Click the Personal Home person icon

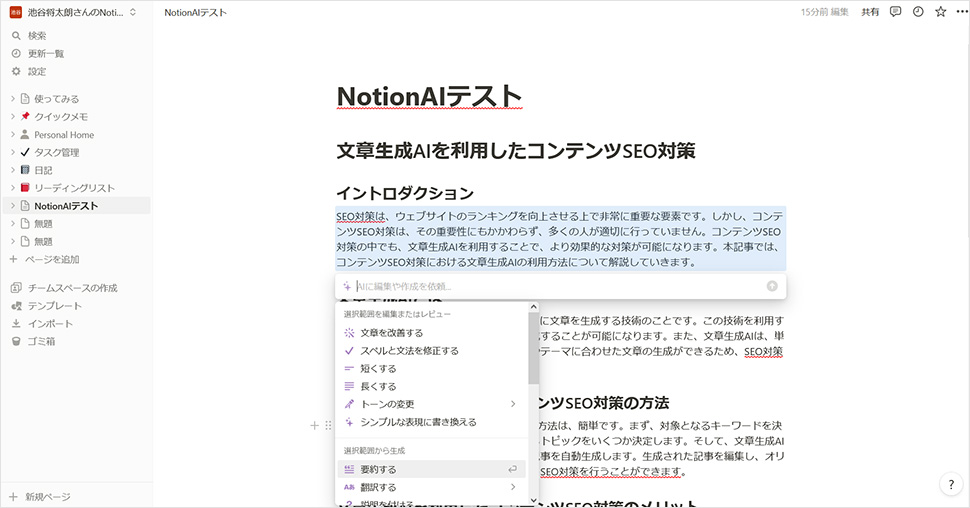pyautogui.click(x=25, y=134)
